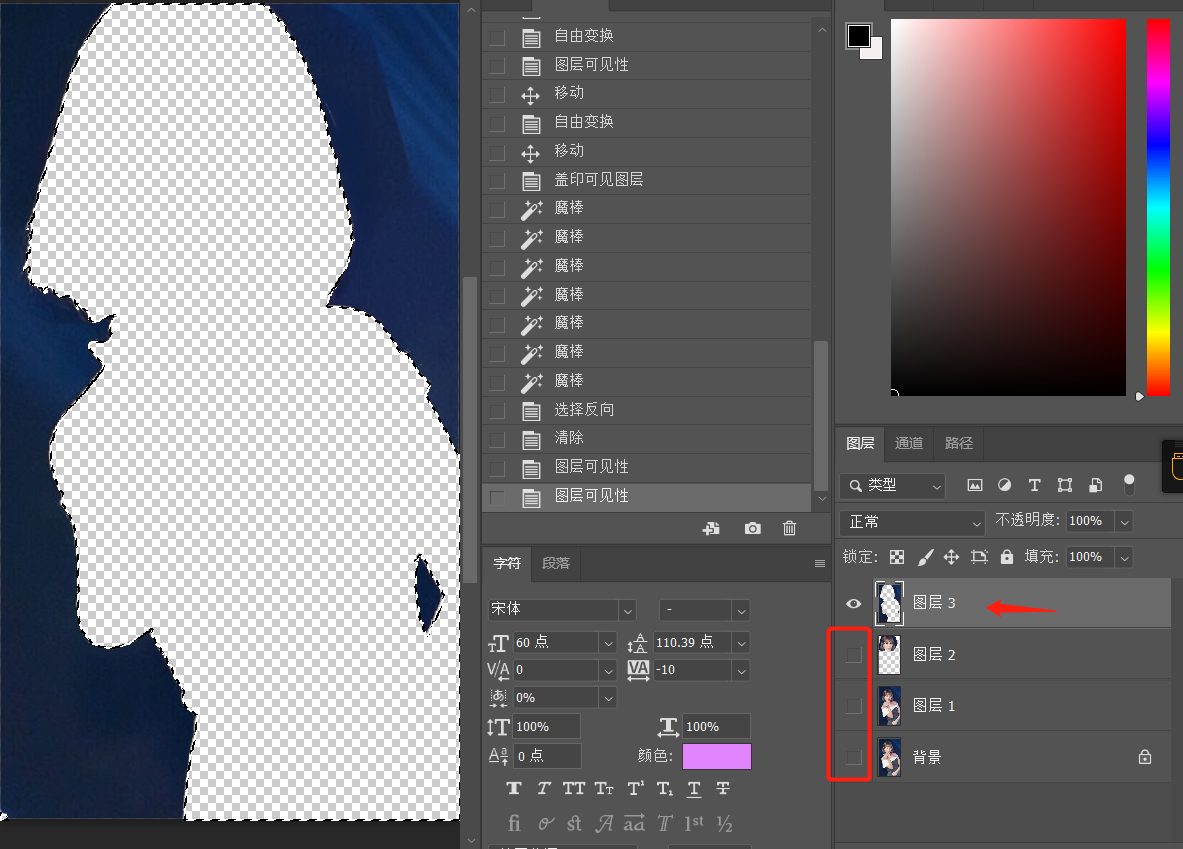
Task: Delete current history state trash icon
Action: point(789,528)
